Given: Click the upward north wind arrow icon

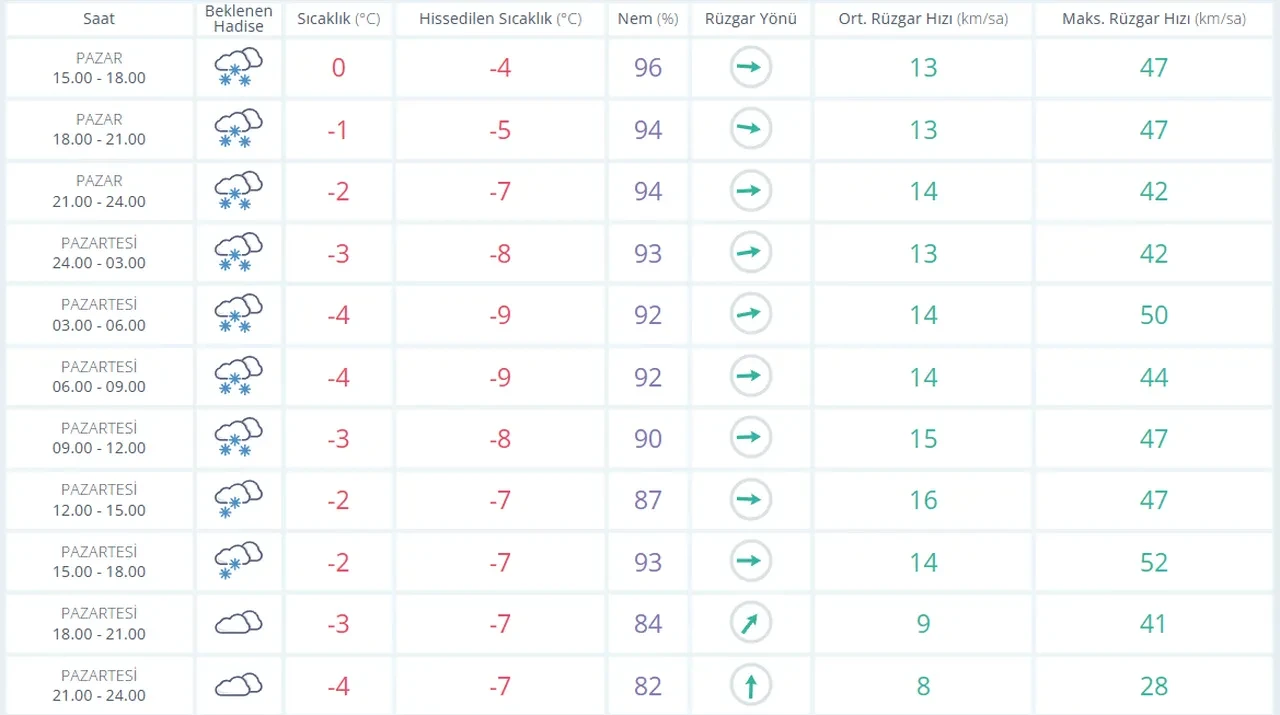Looking at the screenshot, I should coord(750,686).
